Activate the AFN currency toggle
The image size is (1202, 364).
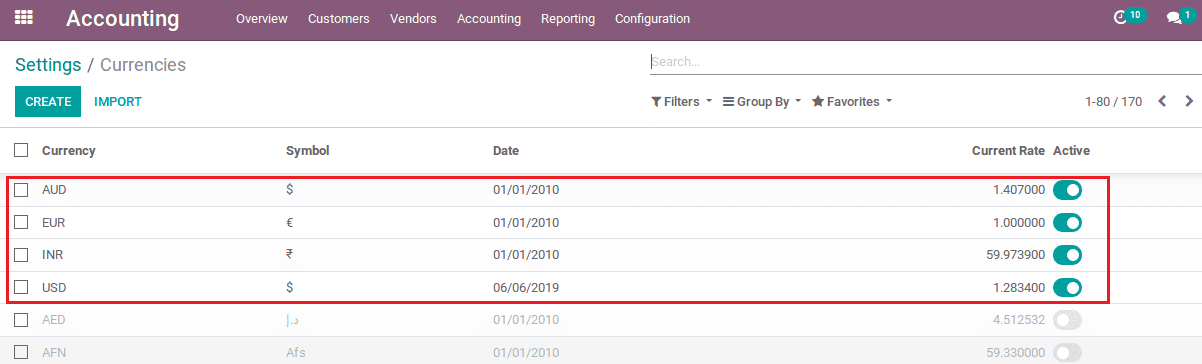[x=1067, y=352]
